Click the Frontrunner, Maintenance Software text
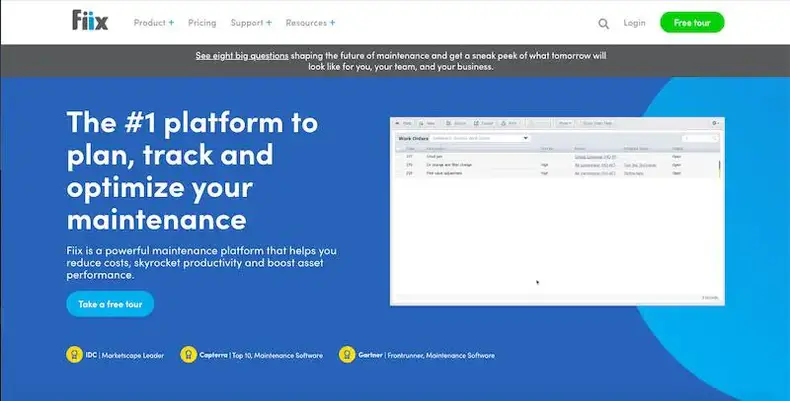This screenshot has width=790, height=401. pos(441,355)
